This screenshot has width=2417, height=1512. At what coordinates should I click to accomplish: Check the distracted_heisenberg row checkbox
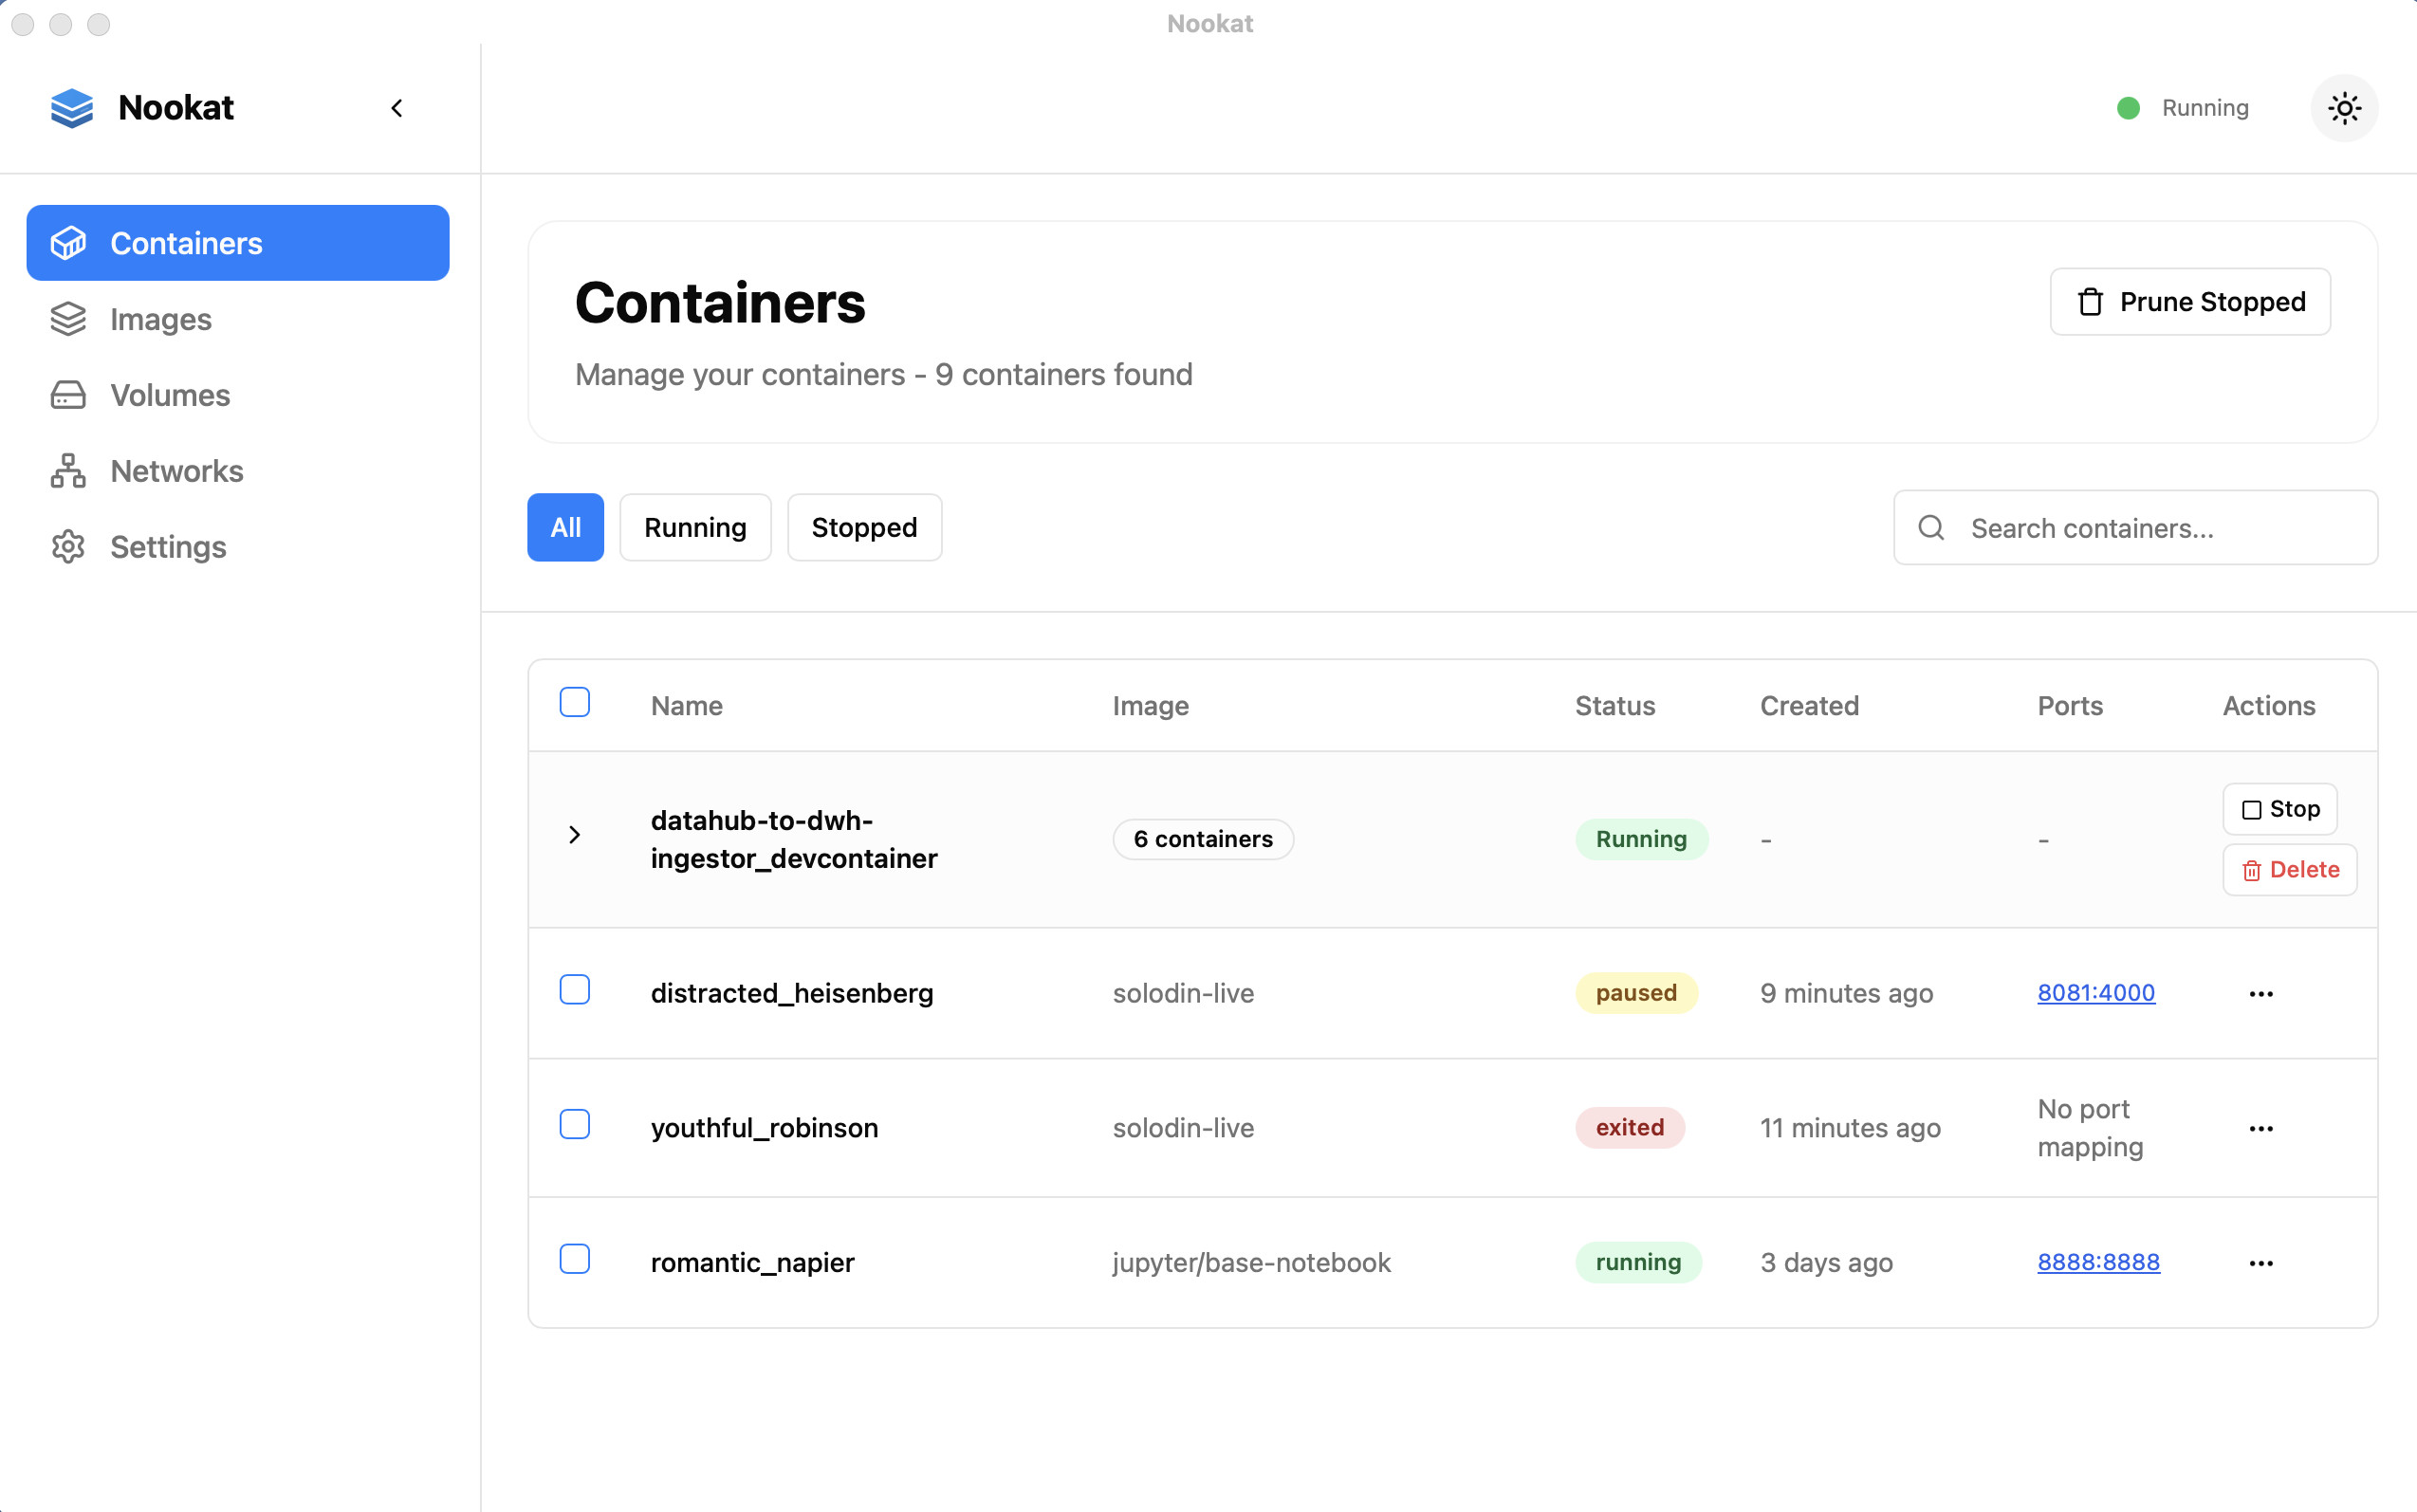575,990
